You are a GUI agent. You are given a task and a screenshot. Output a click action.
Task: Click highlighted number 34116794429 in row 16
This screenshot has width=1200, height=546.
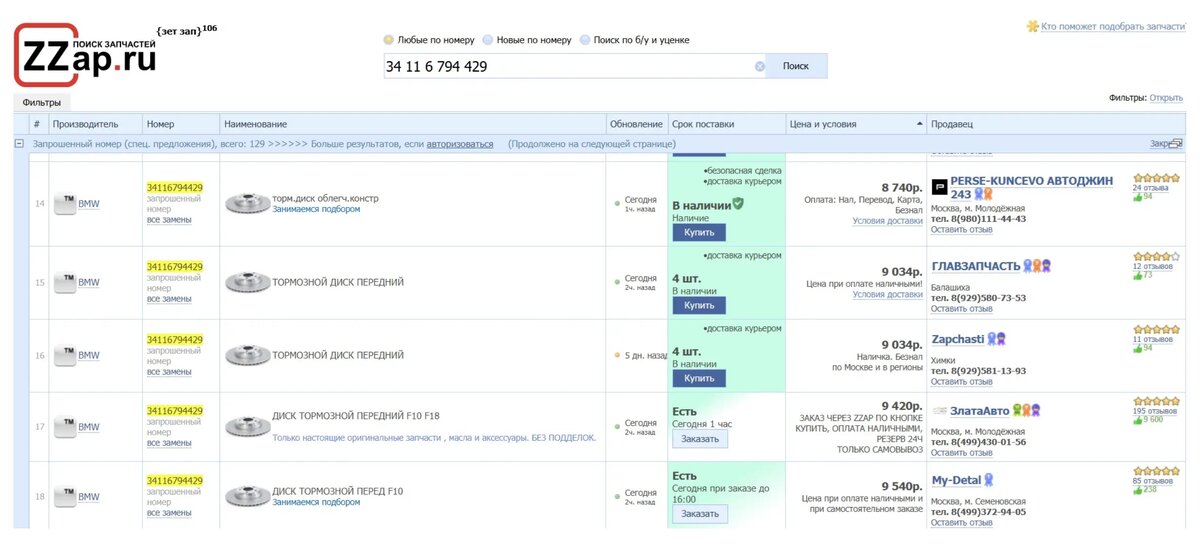pos(175,339)
